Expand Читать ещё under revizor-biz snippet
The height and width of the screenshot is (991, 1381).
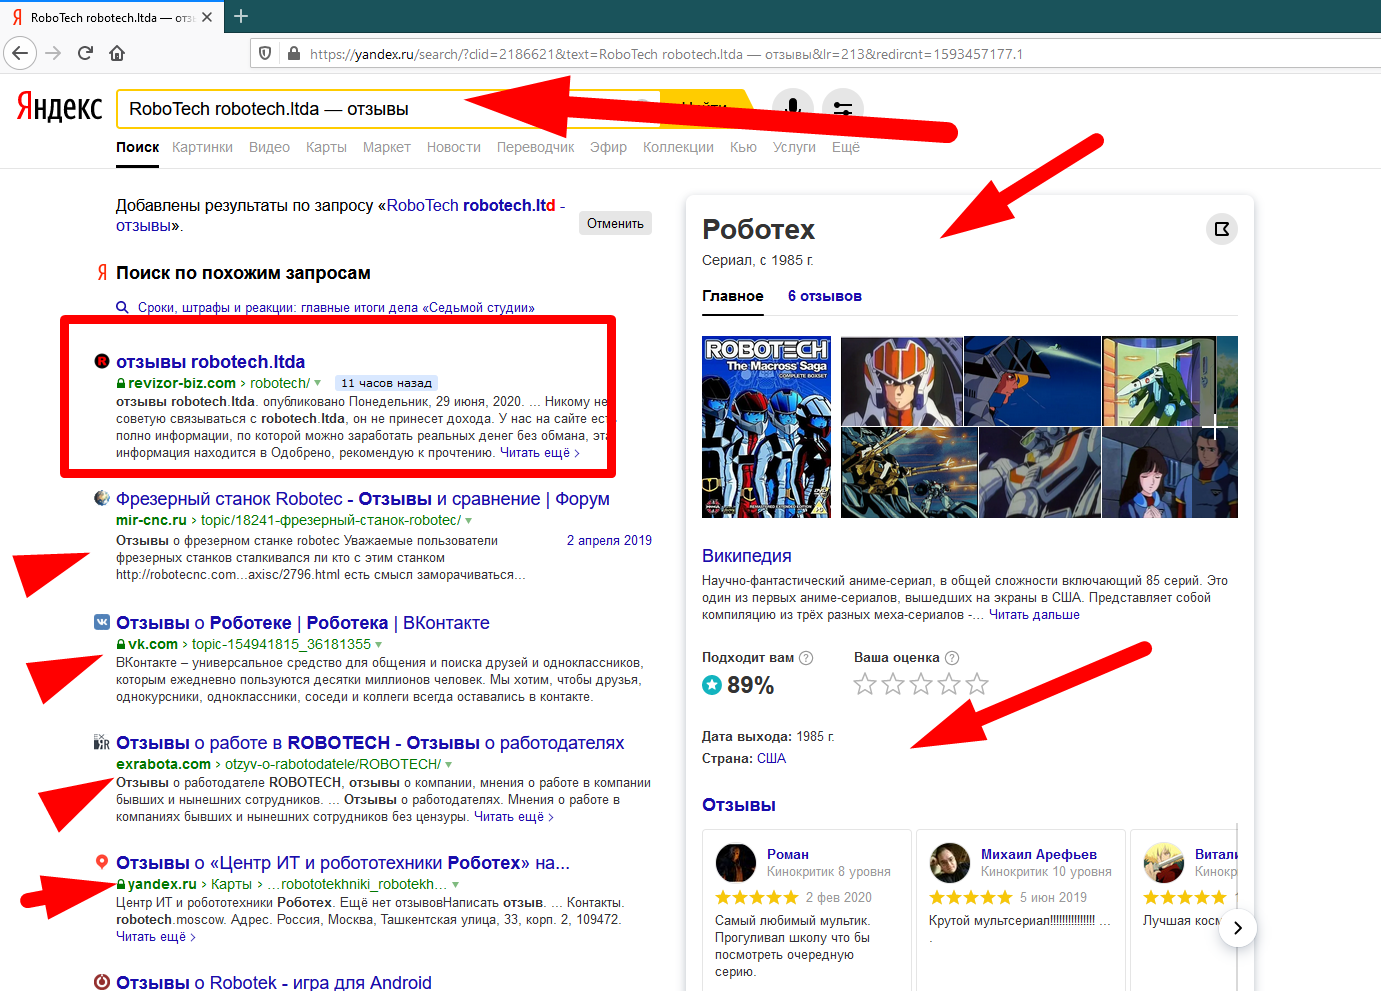[x=539, y=453]
